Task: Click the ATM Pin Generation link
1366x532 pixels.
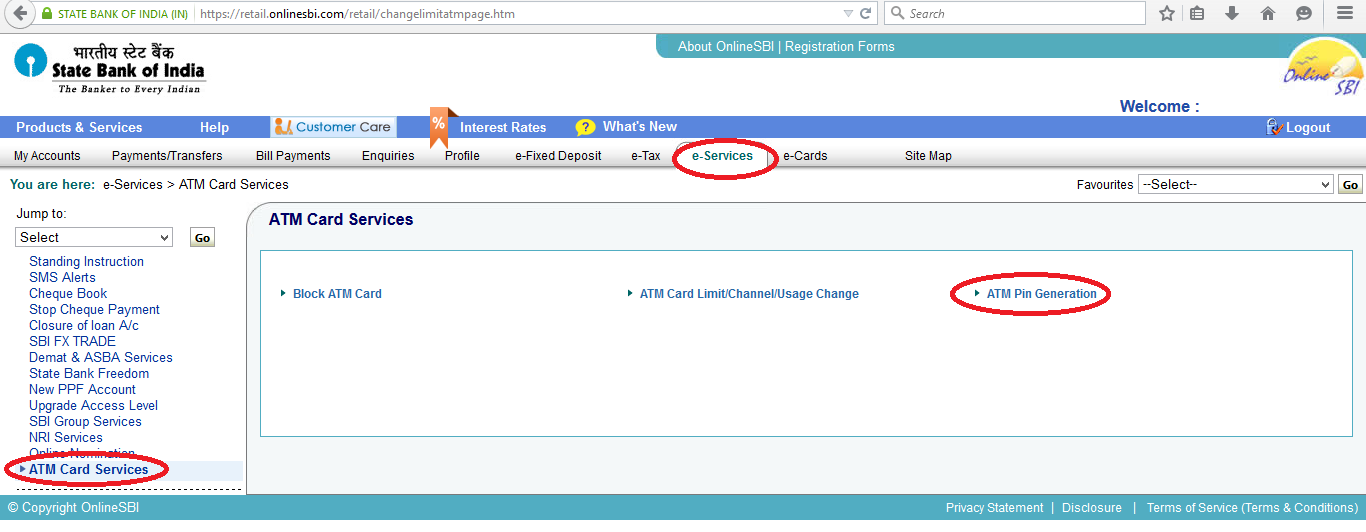Action: tap(1041, 294)
